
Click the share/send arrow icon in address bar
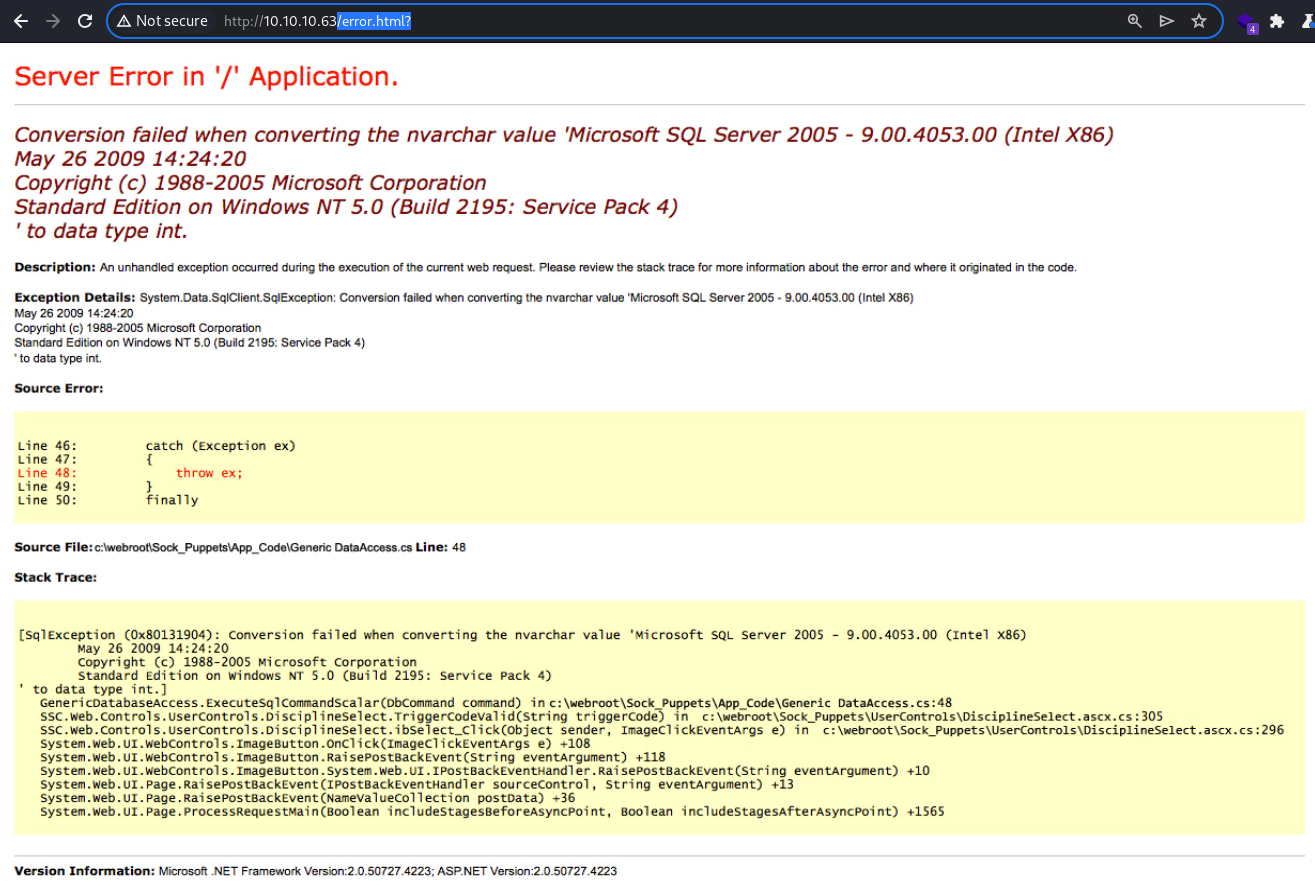(x=1166, y=21)
